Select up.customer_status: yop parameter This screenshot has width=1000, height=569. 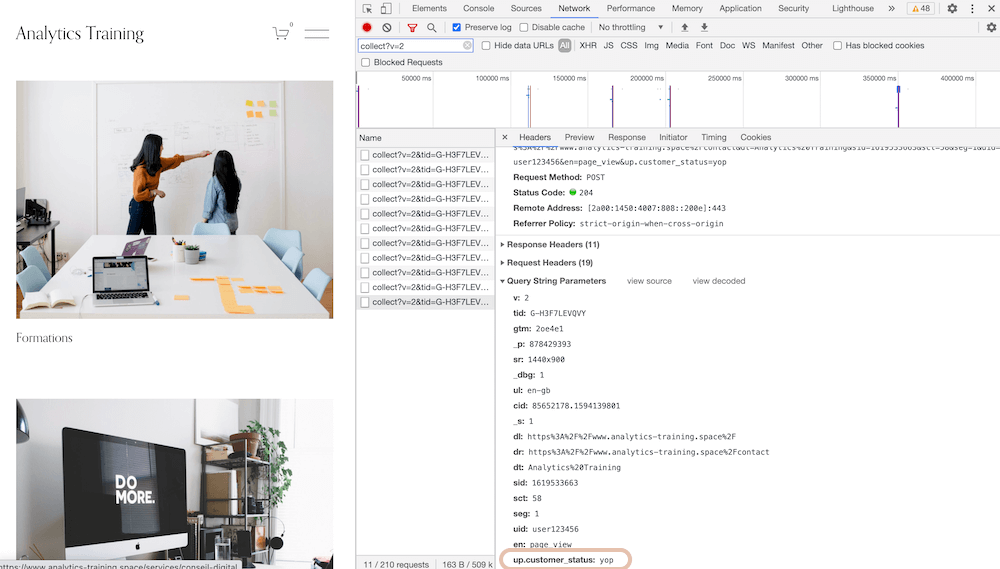564,559
